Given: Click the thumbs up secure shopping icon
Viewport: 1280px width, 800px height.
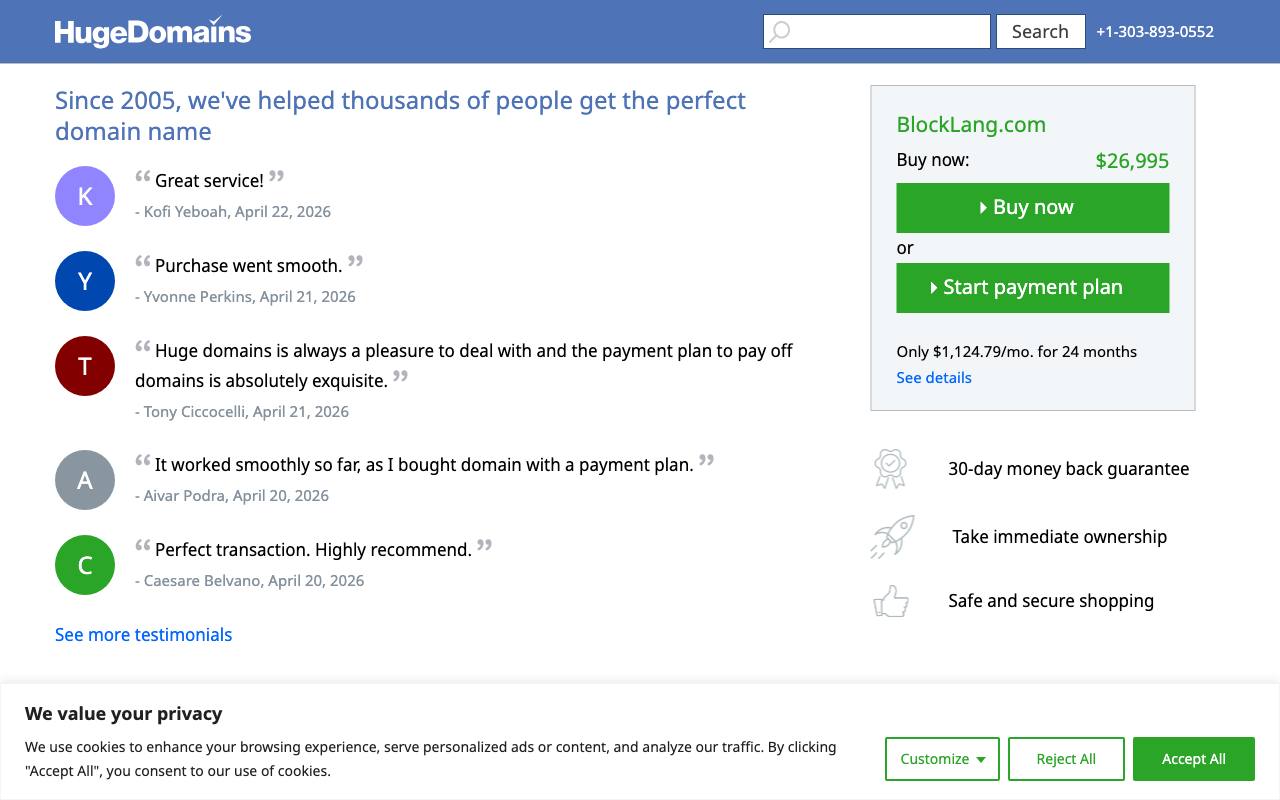Looking at the screenshot, I should (891, 601).
